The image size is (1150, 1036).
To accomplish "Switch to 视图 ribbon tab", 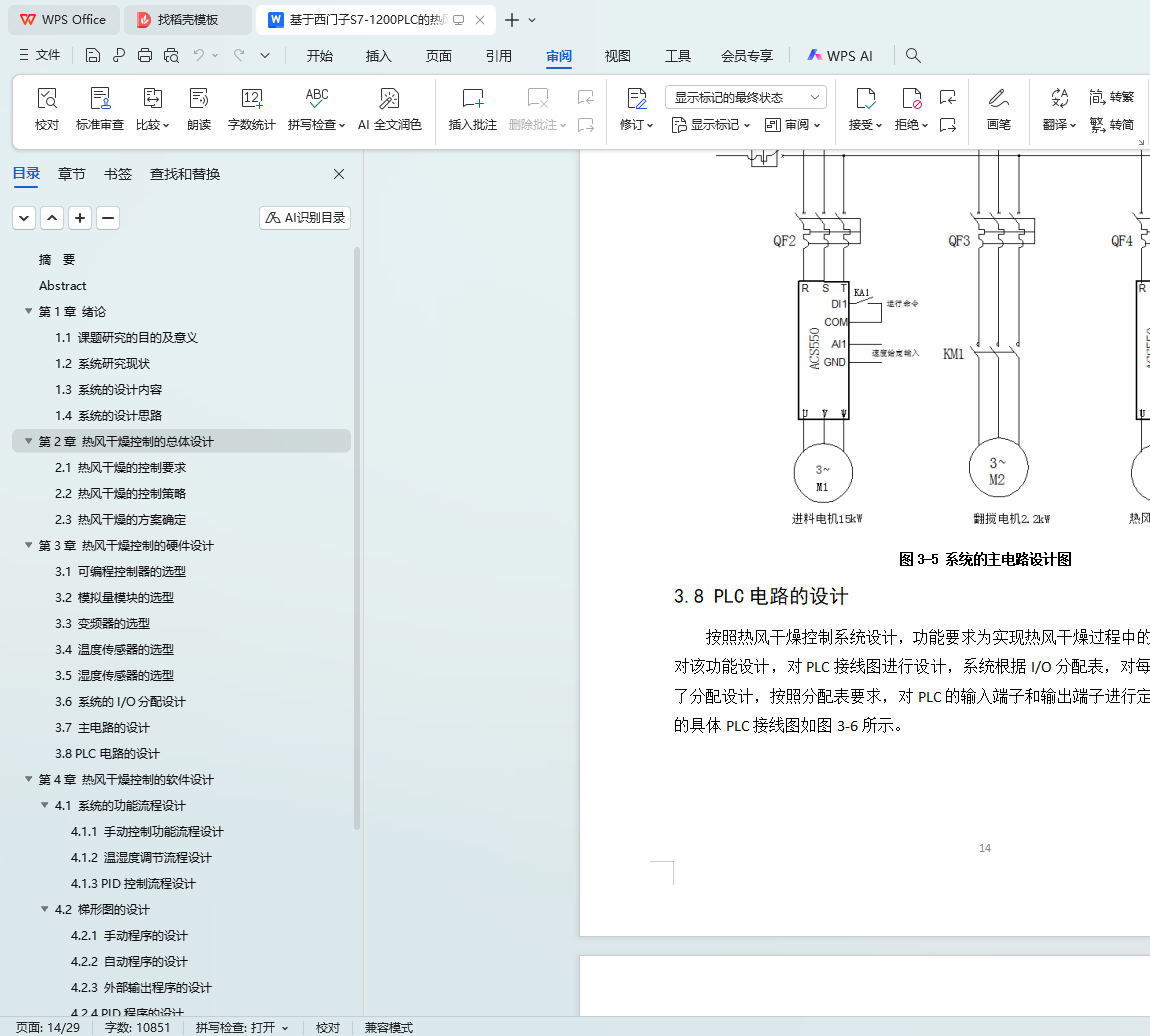I will click(x=618, y=56).
